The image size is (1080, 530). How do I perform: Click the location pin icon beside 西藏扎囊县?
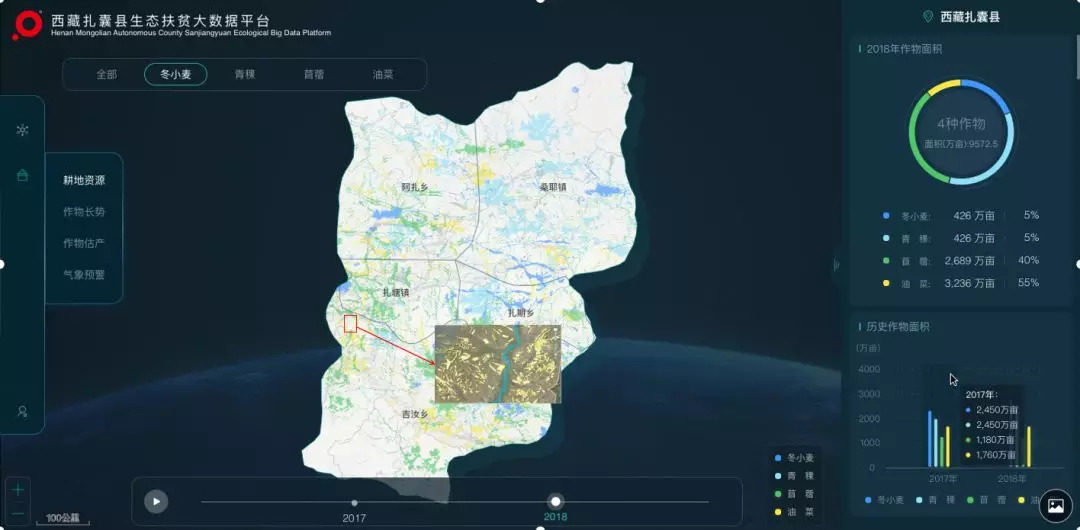point(928,16)
